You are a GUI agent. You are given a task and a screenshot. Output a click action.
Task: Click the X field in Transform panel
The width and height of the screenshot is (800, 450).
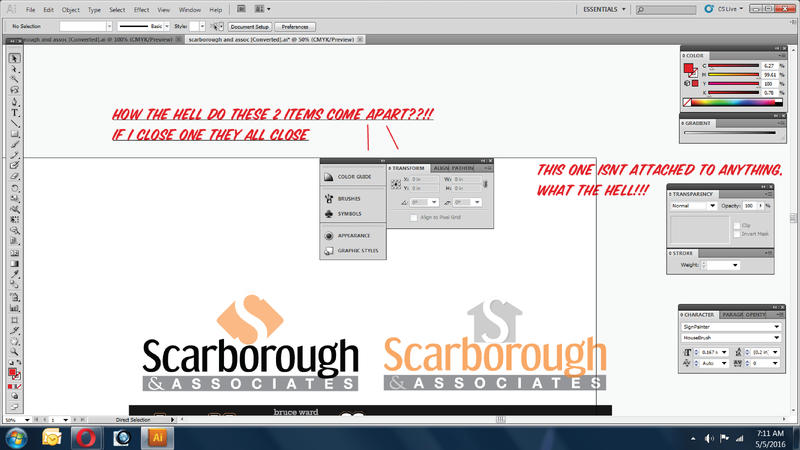(x=425, y=180)
